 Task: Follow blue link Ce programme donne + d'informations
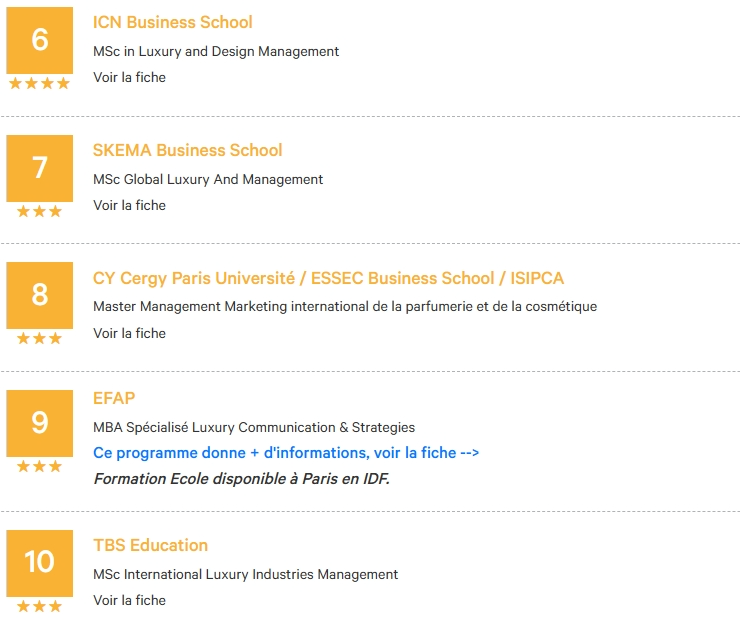pos(286,453)
